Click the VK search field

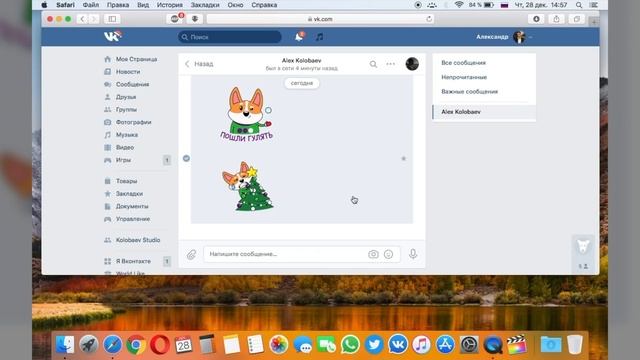click(x=229, y=37)
